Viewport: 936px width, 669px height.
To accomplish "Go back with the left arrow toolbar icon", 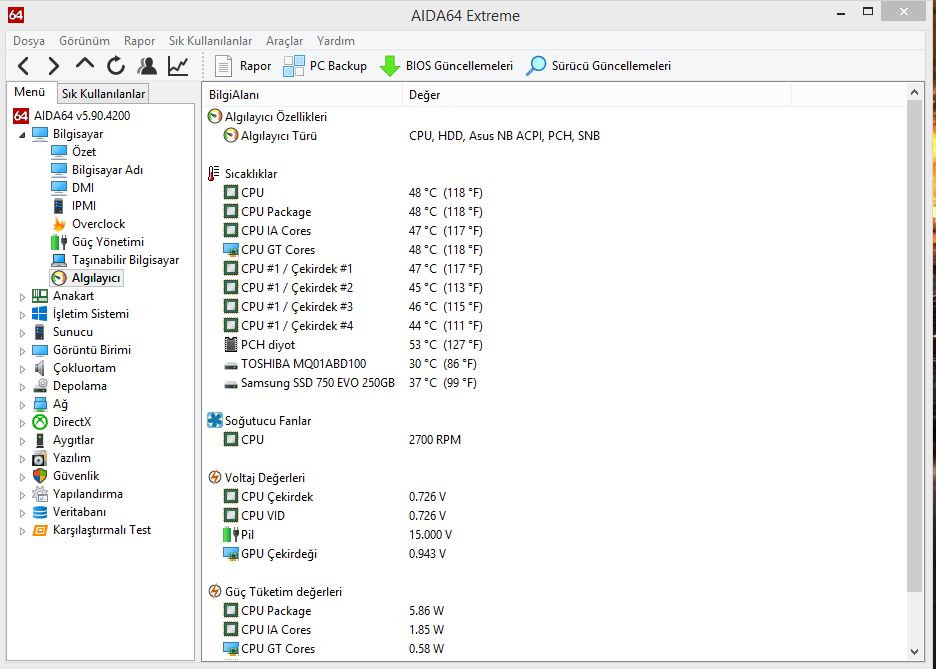I will tap(24, 66).
